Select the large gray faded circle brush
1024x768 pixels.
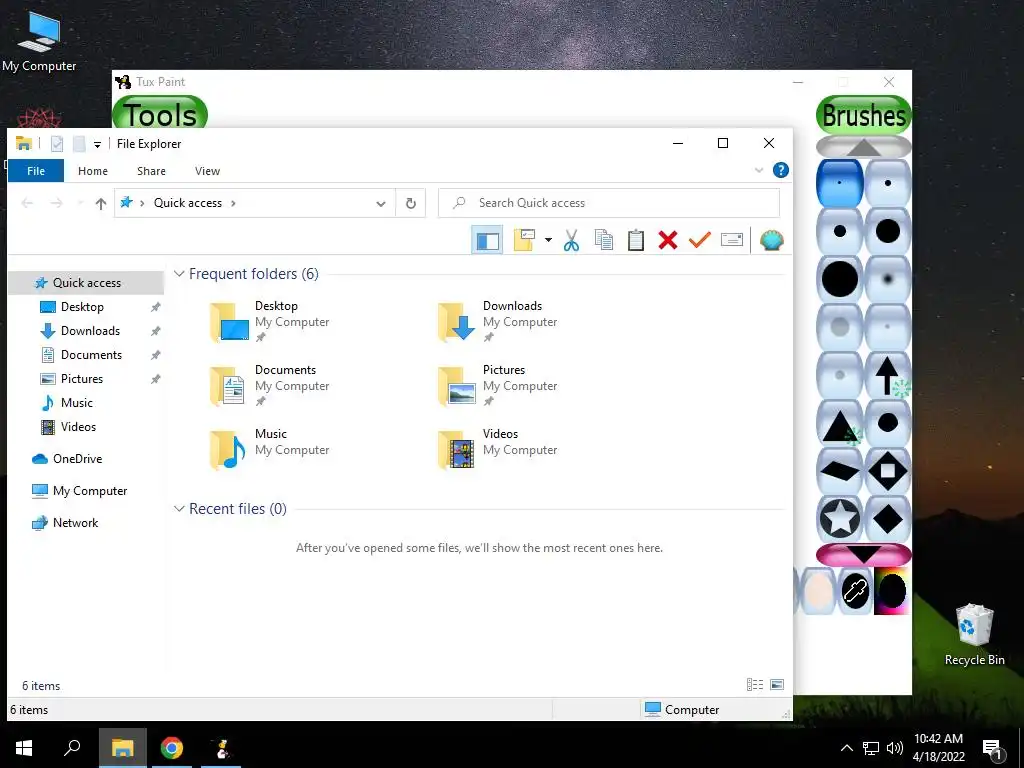point(840,327)
